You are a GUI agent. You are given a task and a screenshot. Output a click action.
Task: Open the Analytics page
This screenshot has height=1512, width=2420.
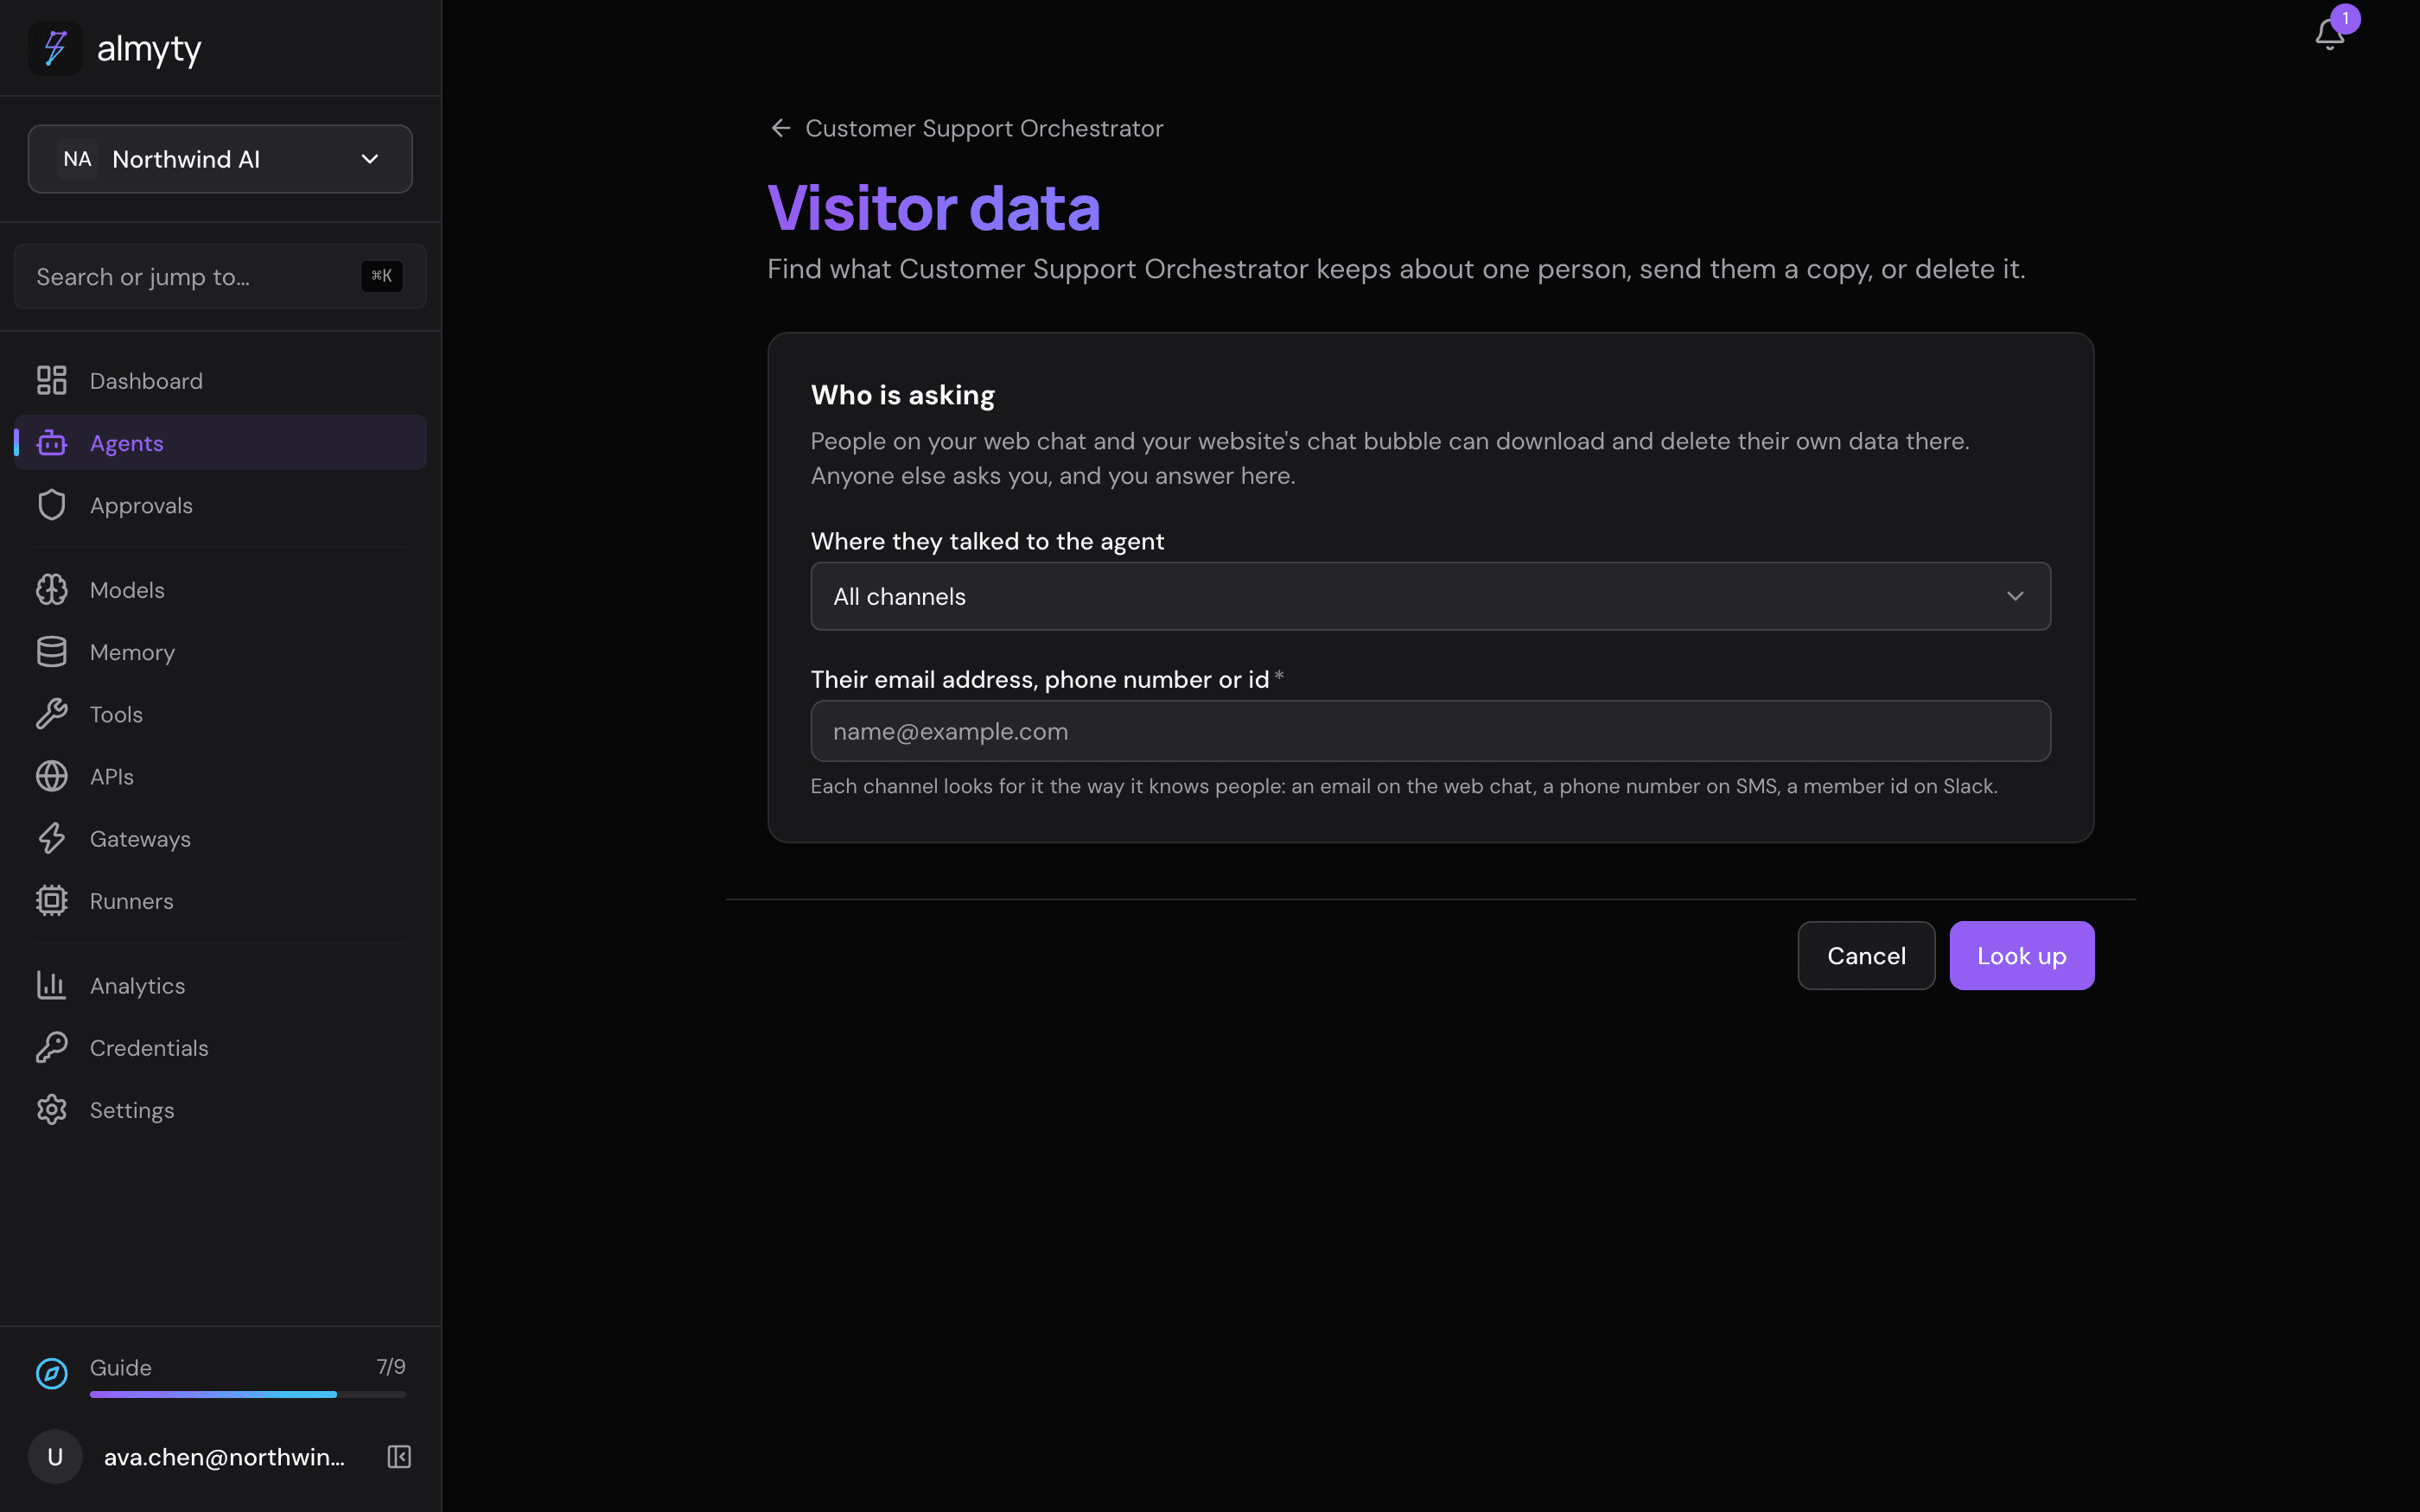(x=220, y=985)
